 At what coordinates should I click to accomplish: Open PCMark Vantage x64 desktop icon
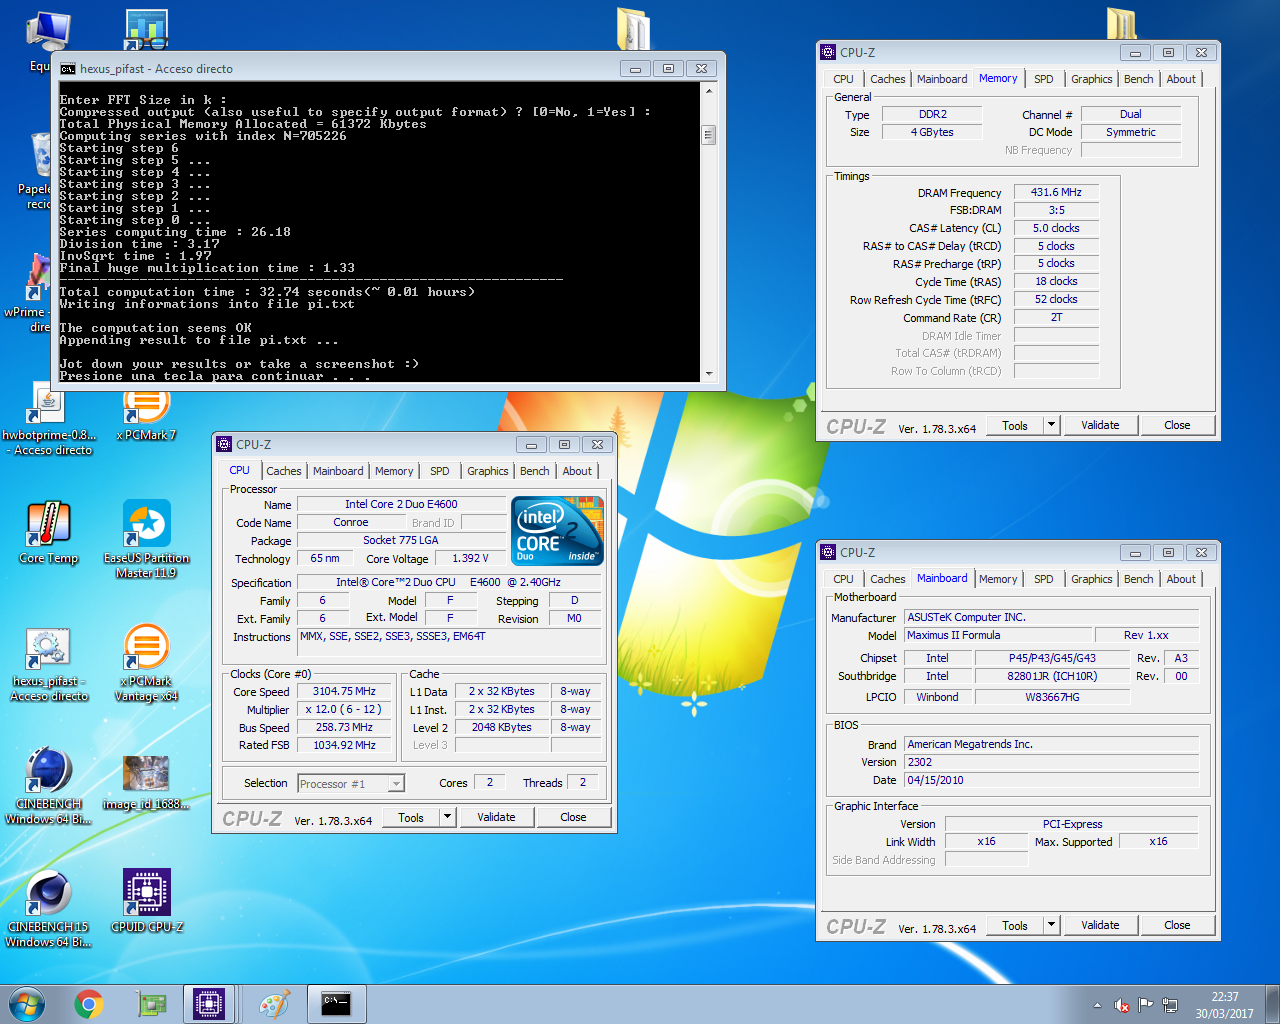[146, 663]
